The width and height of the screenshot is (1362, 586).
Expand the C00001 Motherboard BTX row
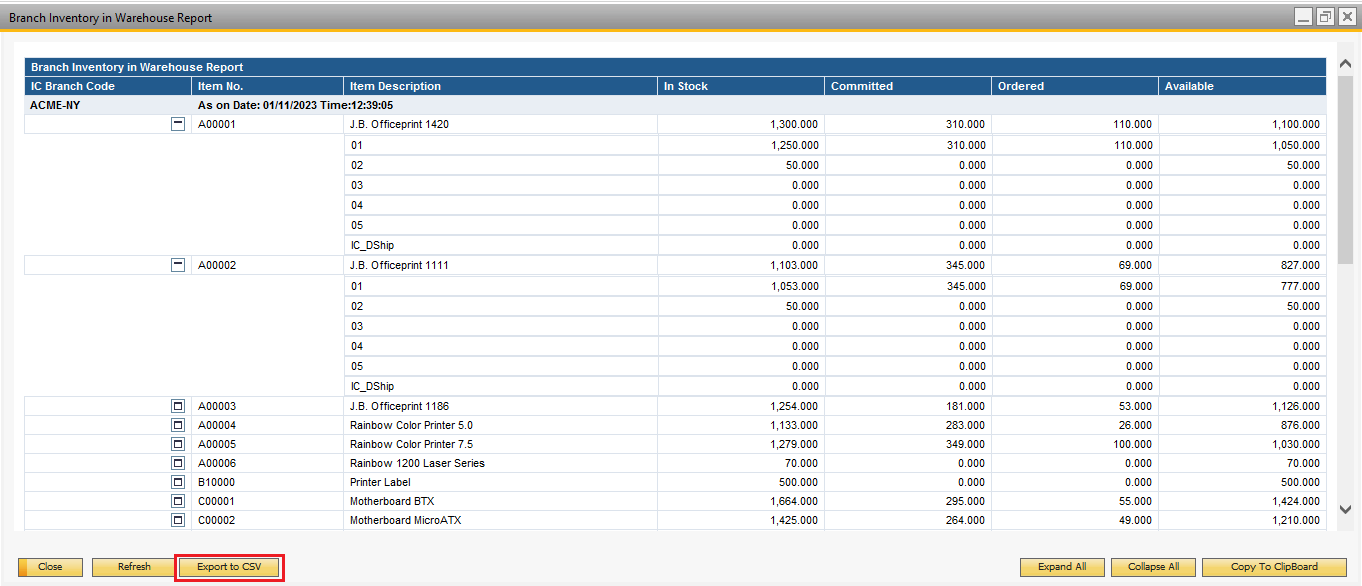[x=179, y=501]
